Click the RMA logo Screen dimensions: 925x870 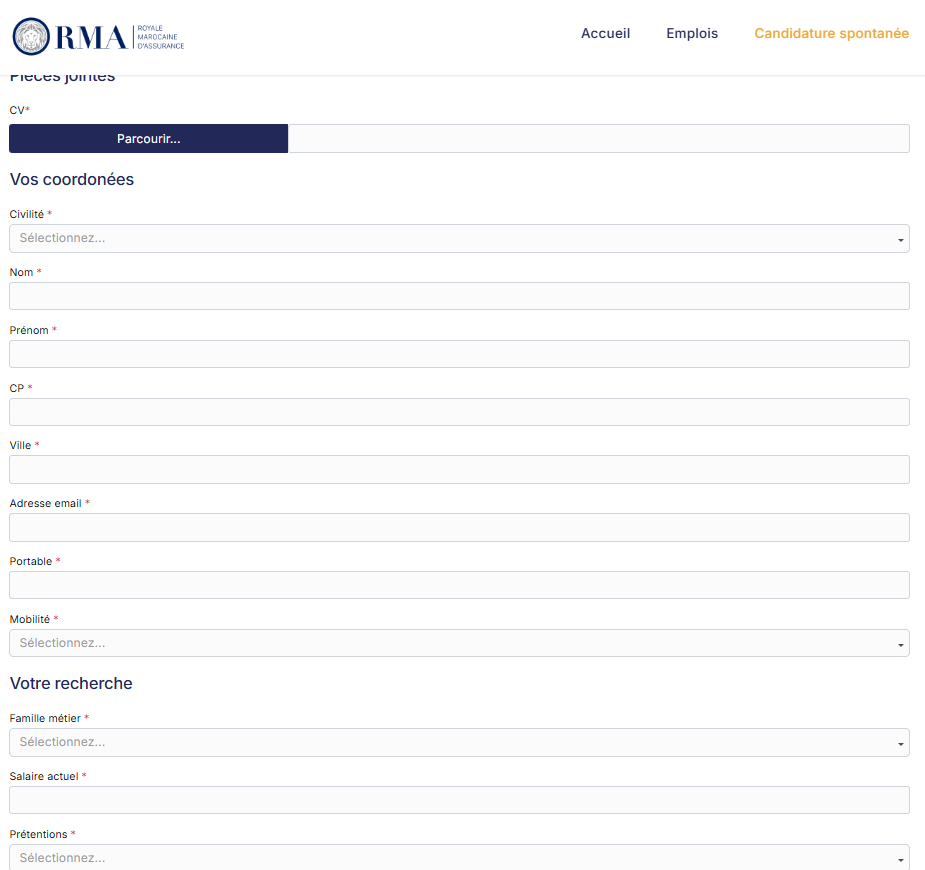pos(97,36)
